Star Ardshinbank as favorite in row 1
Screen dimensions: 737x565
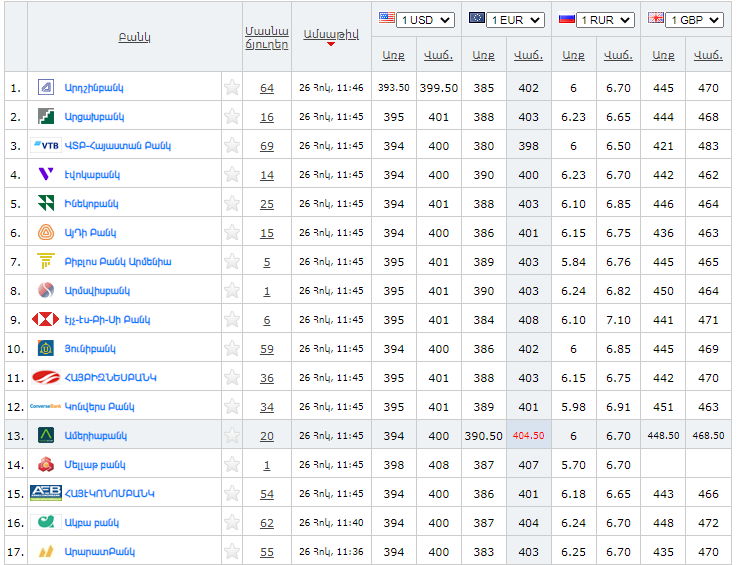tap(232, 87)
